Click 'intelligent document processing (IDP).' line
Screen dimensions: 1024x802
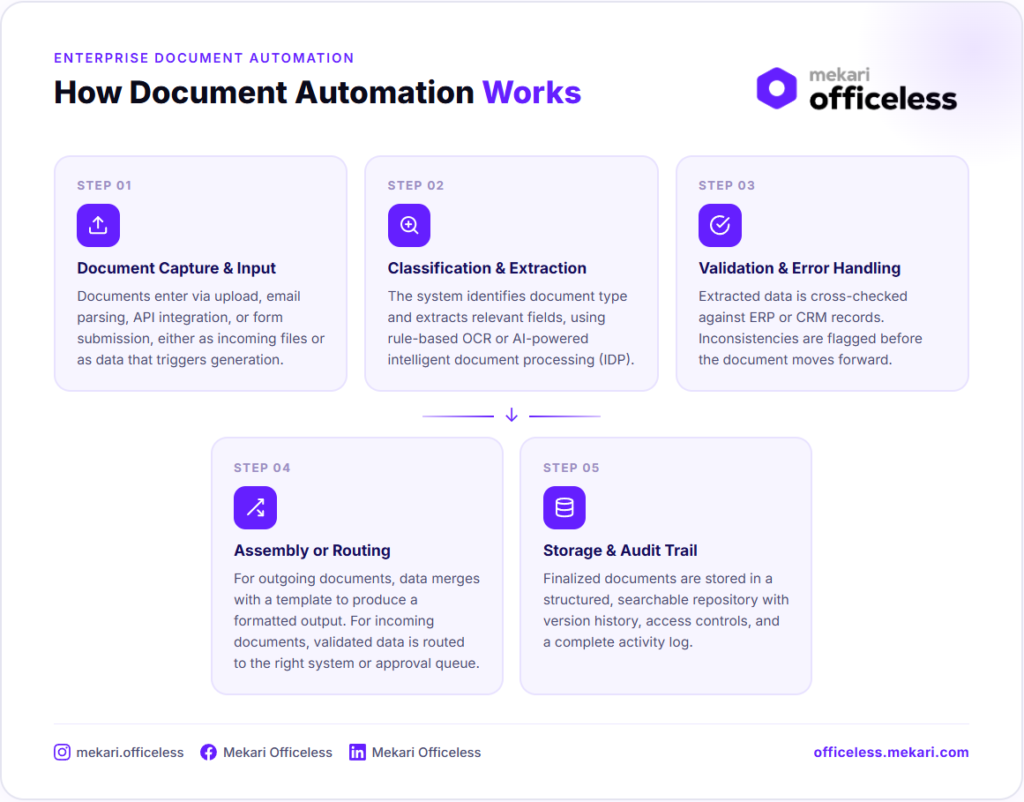(x=511, y=360)
